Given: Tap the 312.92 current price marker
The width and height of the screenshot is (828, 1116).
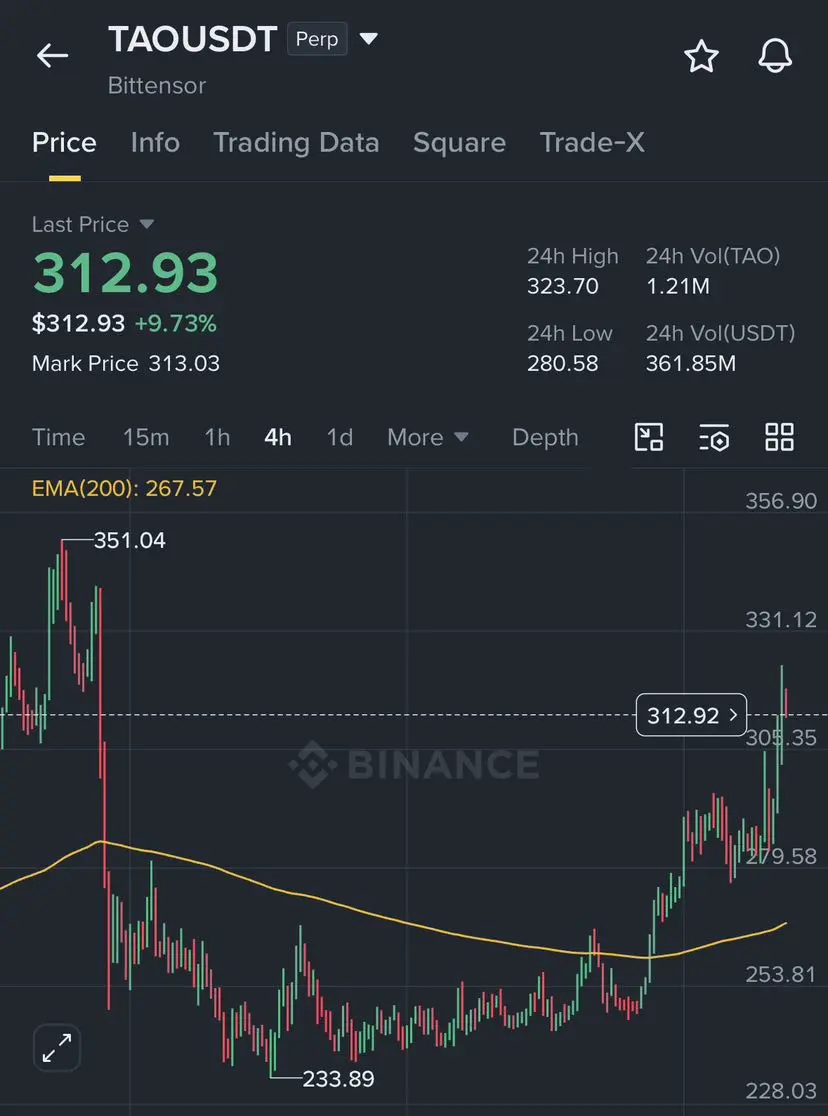Looking at the screenshot, I should 691,715.
